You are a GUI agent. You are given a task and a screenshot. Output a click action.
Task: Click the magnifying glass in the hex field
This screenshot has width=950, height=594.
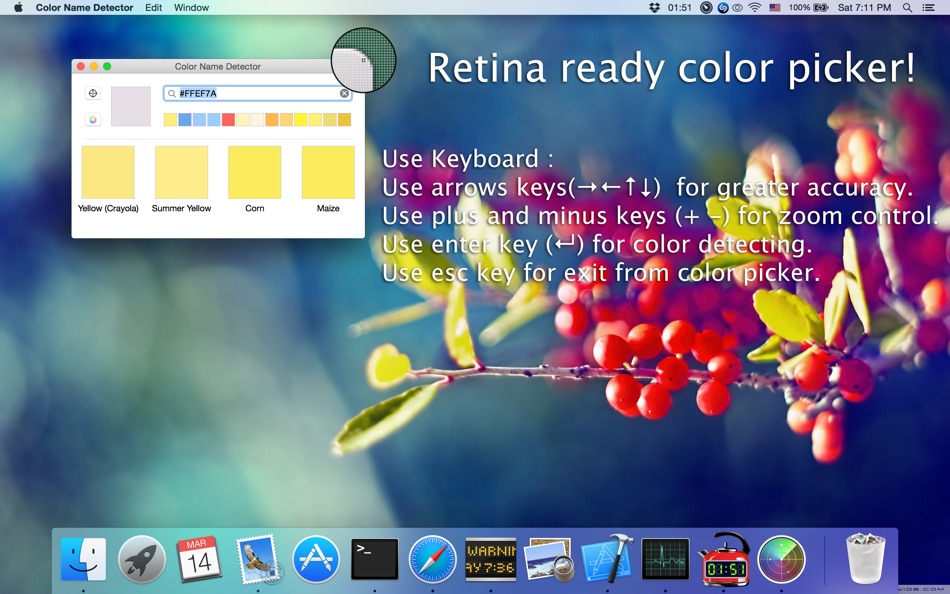coord(172,93)
